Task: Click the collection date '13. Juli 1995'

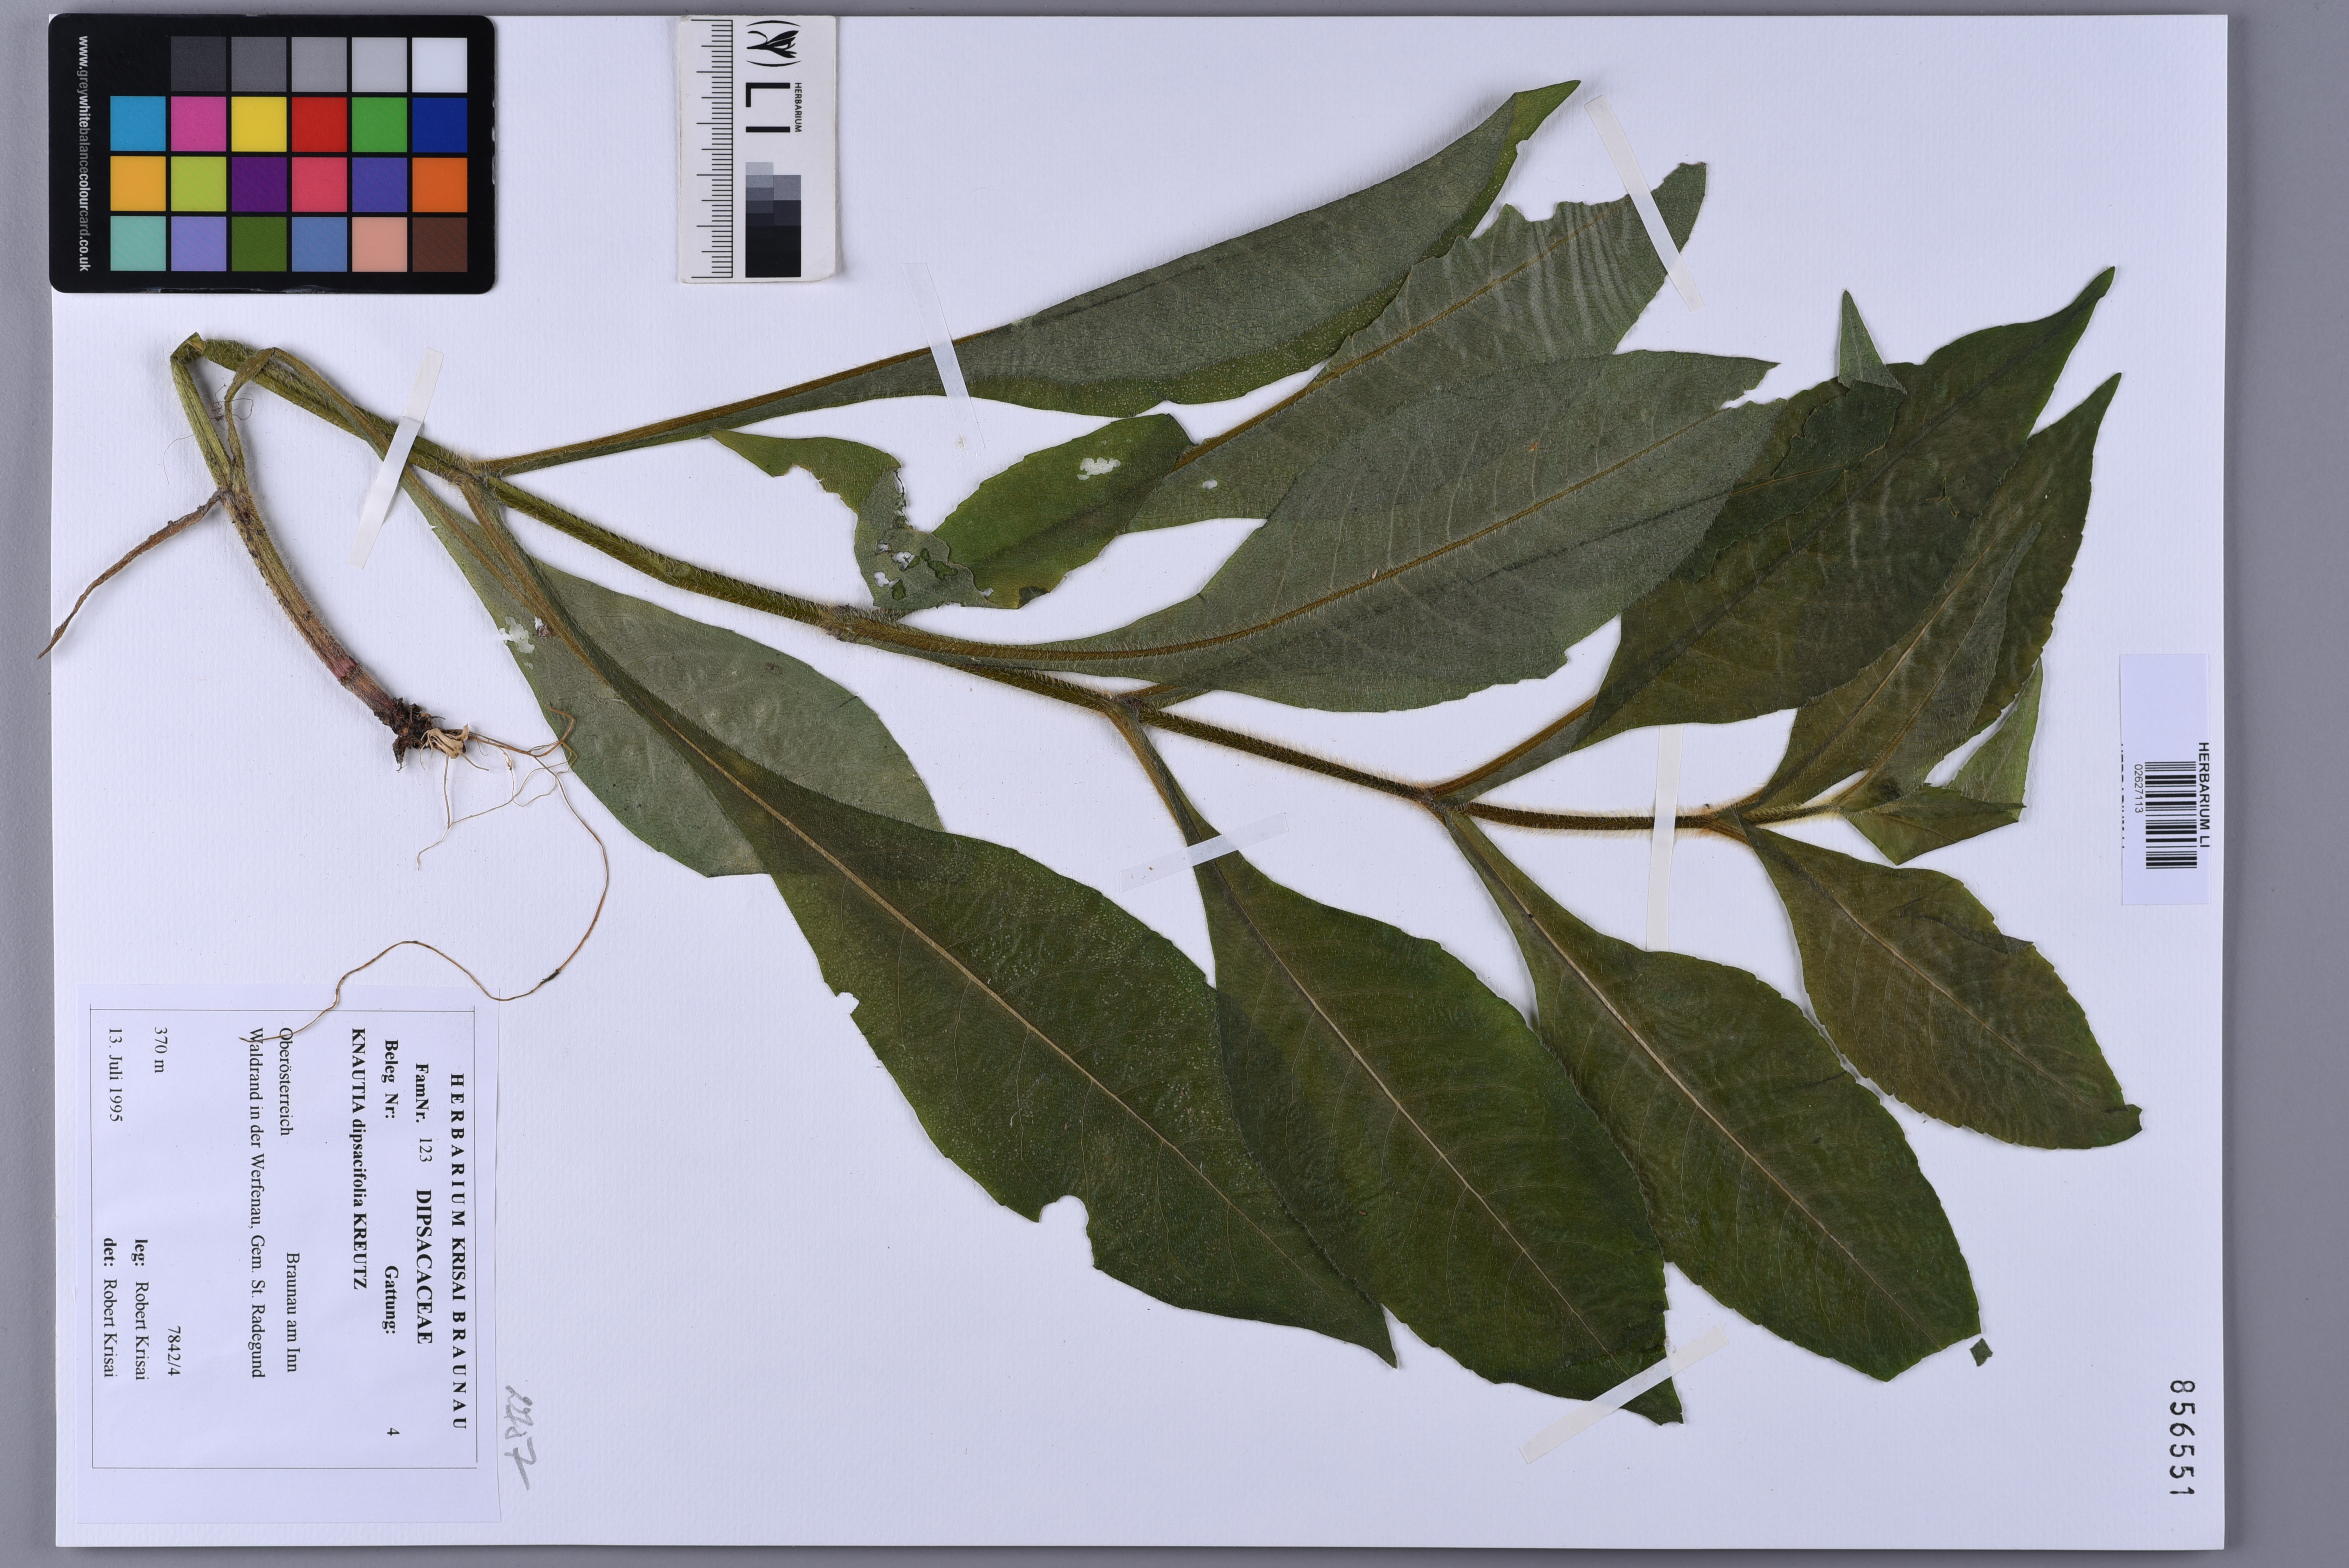Action: pyautogui.click(x=116, y=1074)
